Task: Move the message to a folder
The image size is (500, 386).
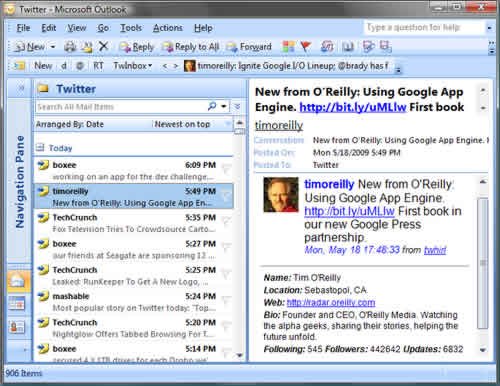Action: (87, 47)
